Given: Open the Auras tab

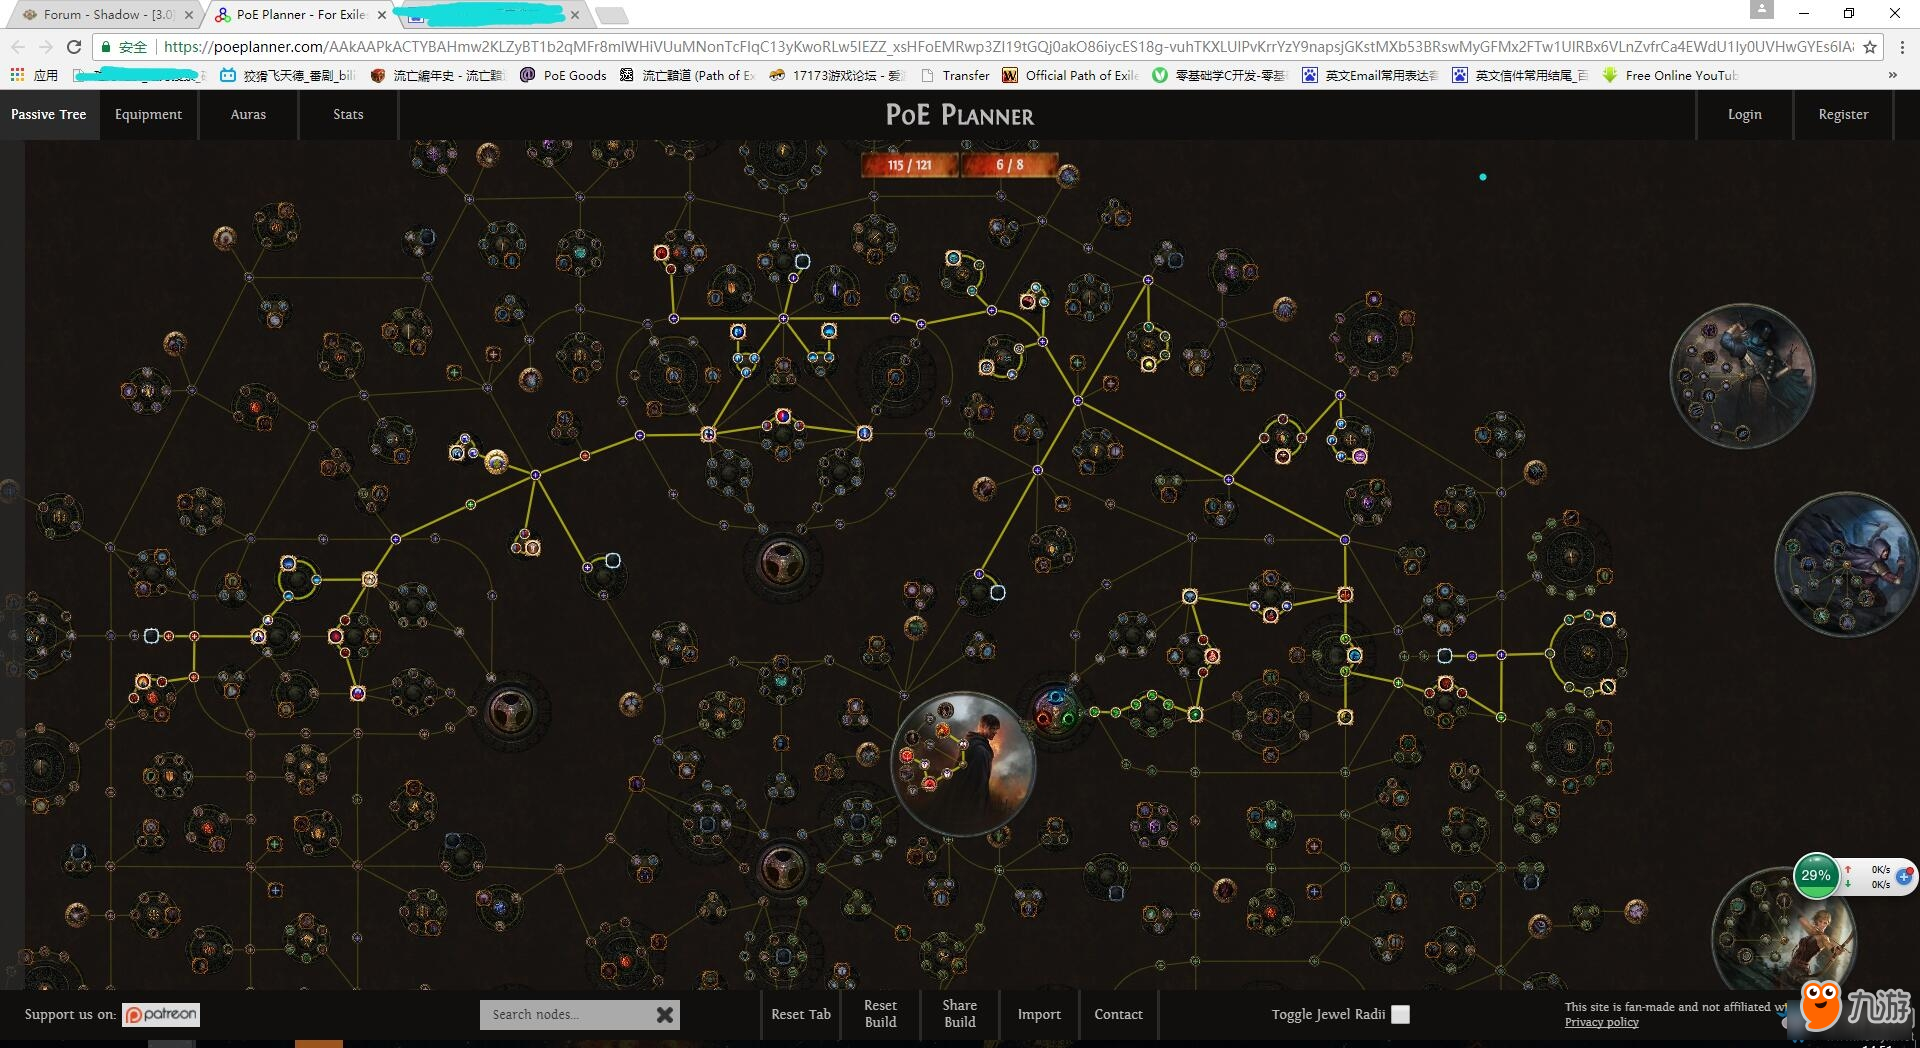Looking at the screenshot, I should point(248,114).
